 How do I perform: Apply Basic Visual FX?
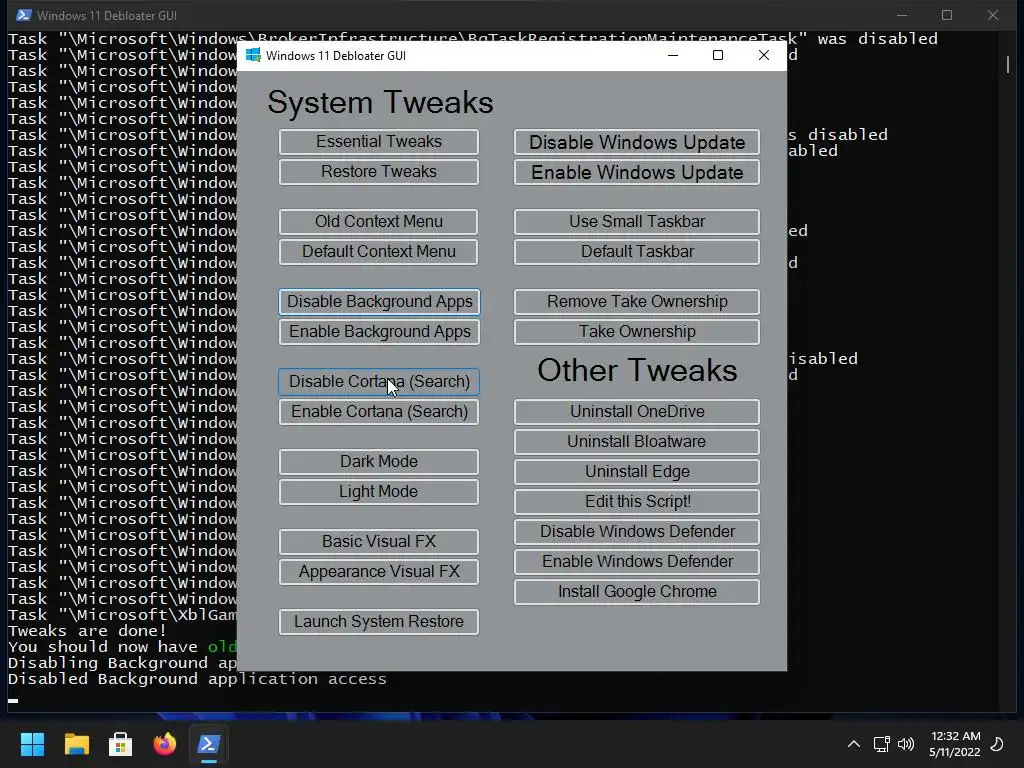(379, 541)
